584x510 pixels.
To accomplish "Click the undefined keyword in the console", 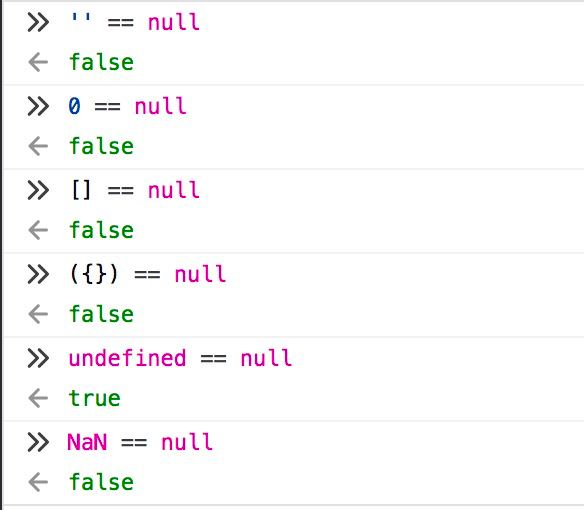I will [127, 358].
